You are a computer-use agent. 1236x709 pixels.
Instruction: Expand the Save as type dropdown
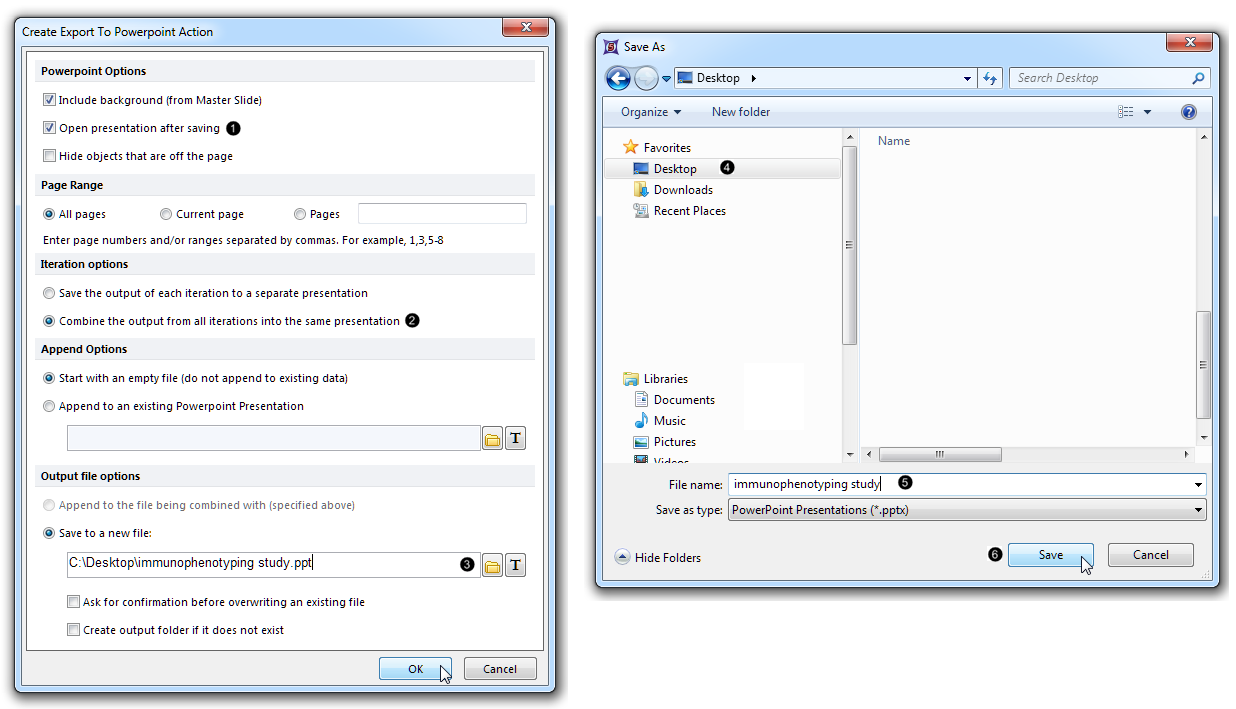point(1198,510)
